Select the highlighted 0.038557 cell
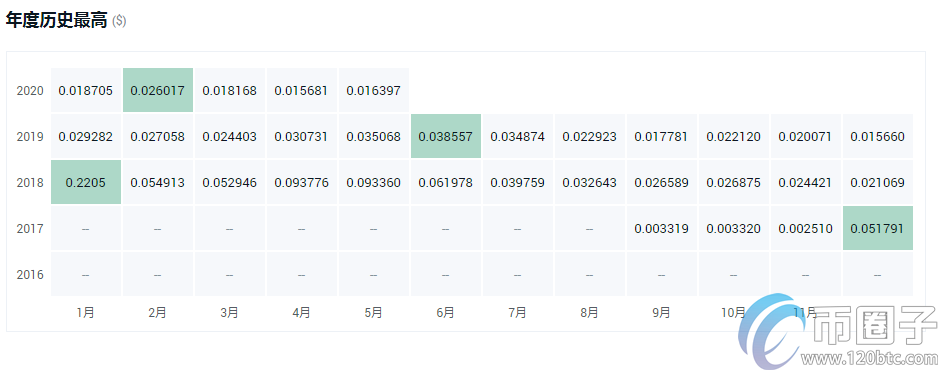The width and height of the screenshot is (938, 370). coord(446,136)
